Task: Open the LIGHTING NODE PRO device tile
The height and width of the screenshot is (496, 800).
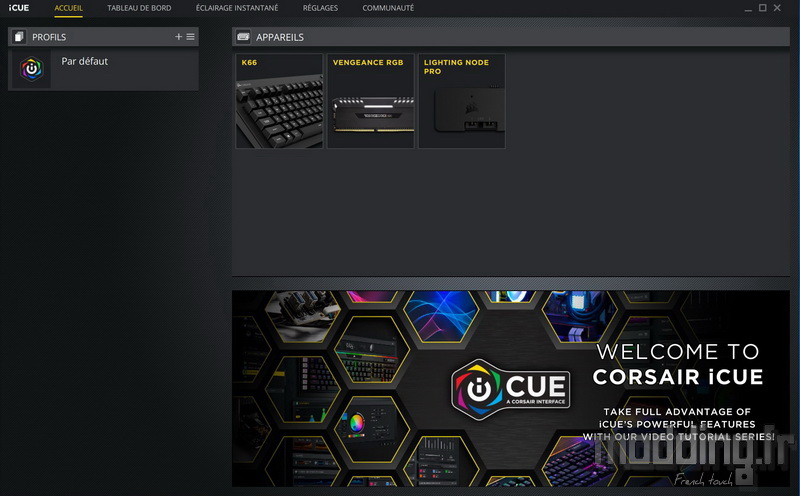Action: tap(462, 101)
